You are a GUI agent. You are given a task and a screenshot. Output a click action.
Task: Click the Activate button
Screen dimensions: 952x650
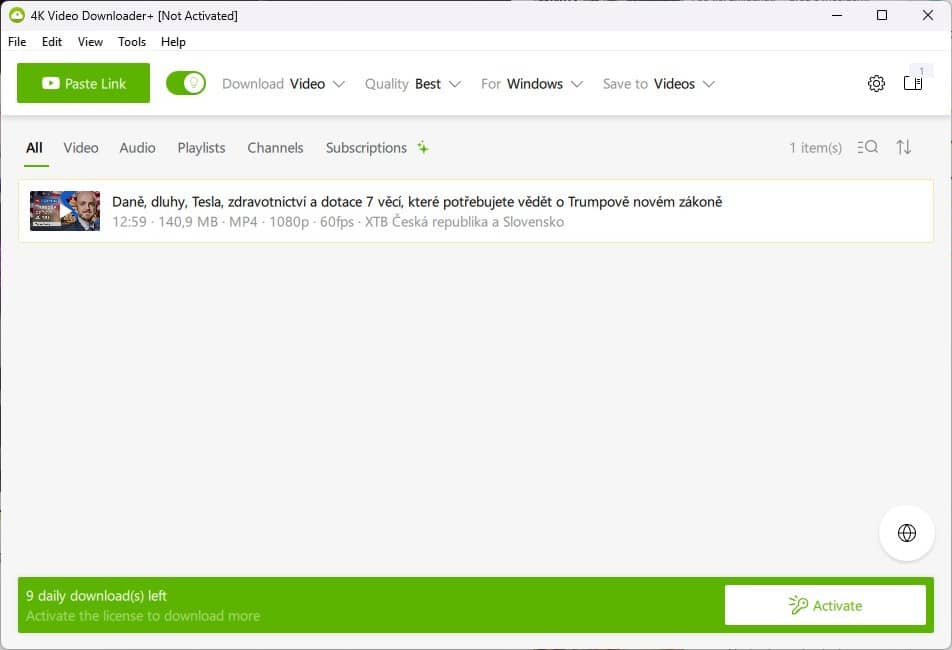tap(825, 605)
